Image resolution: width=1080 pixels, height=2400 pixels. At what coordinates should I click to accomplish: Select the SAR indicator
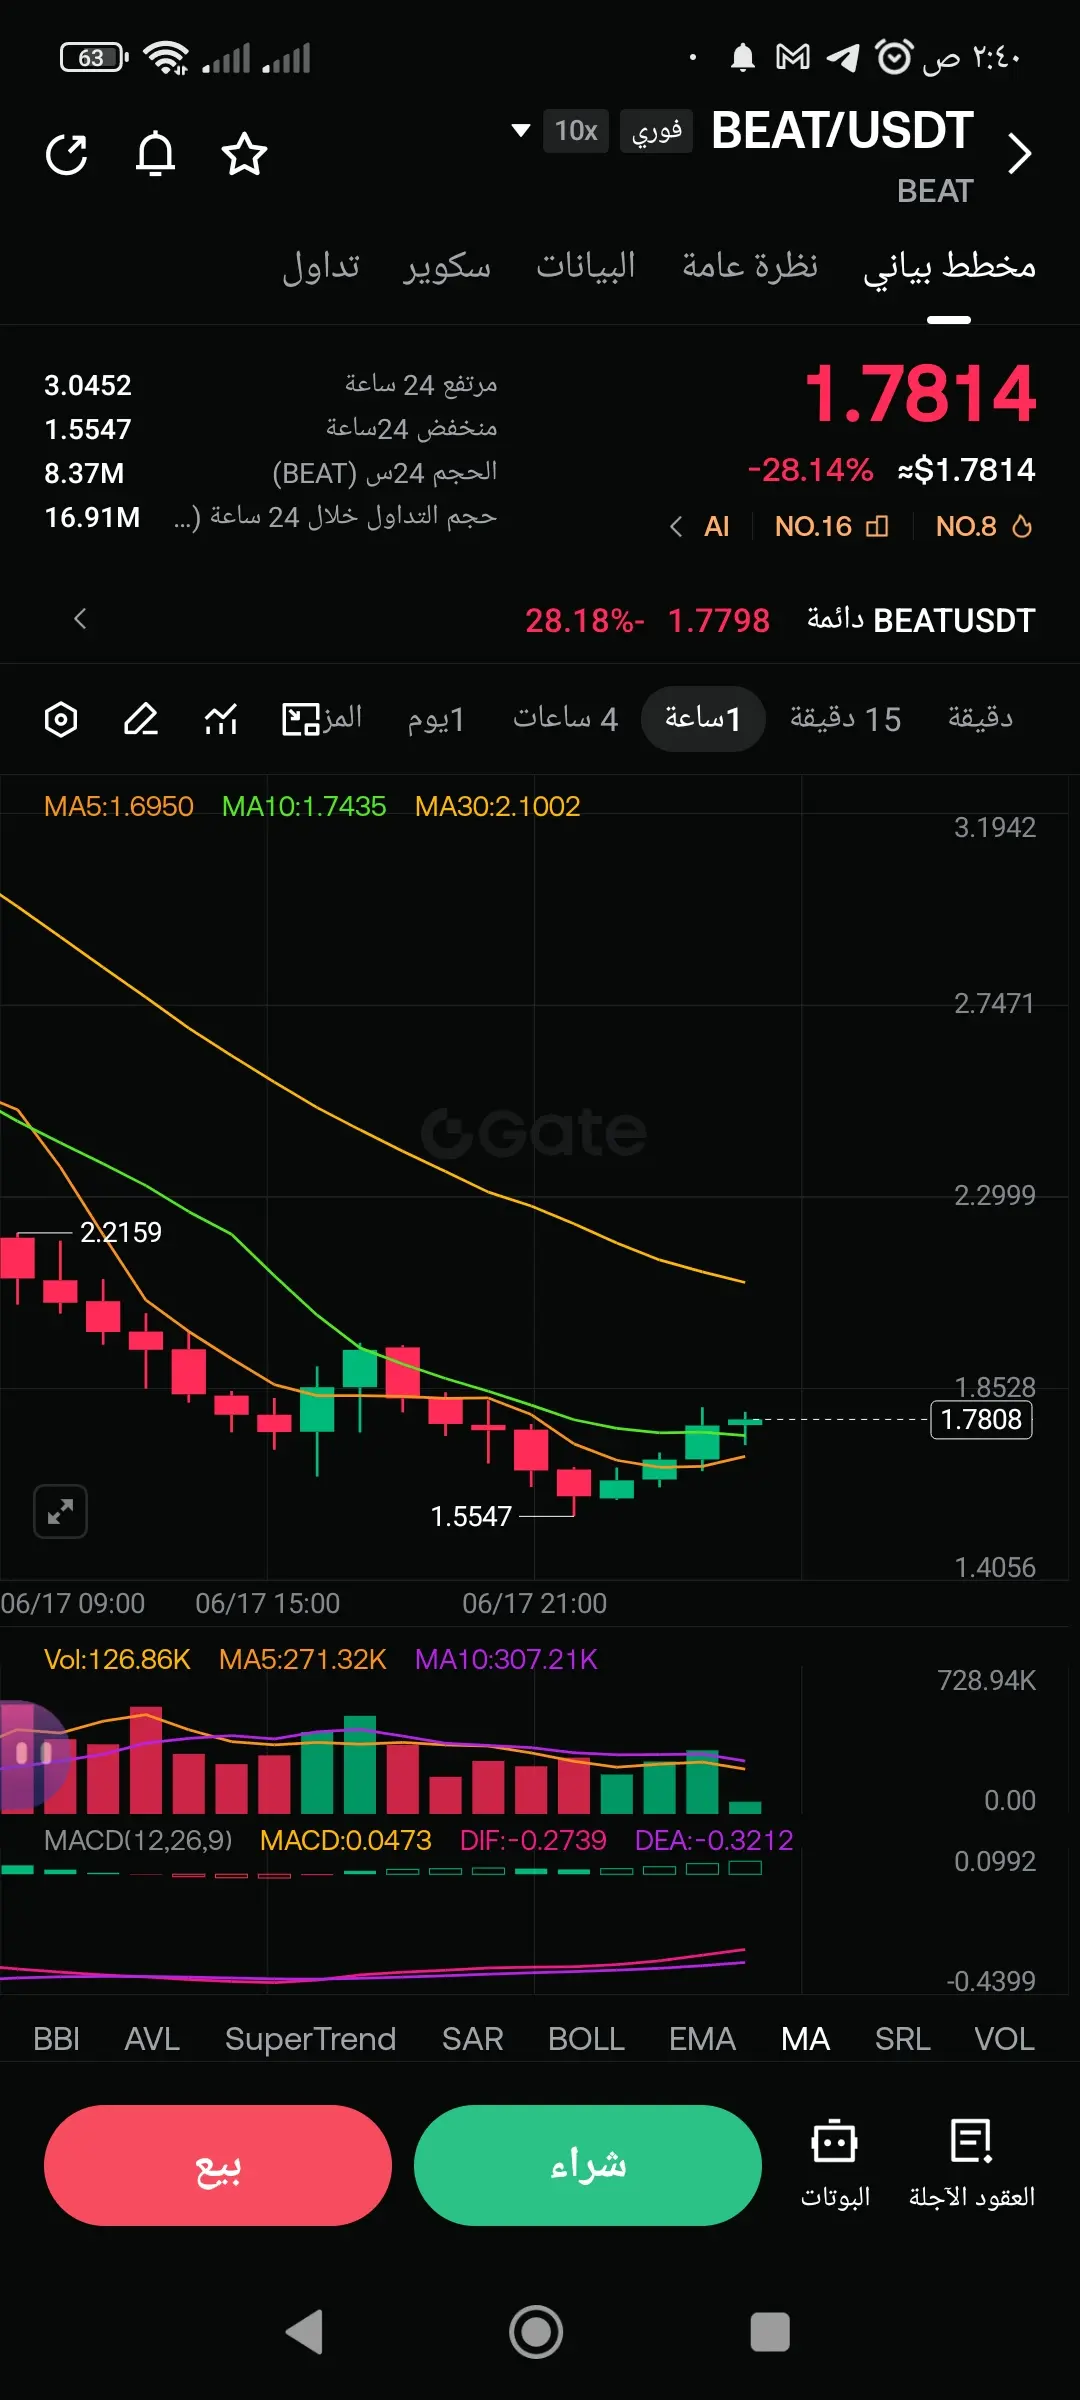(472, 2039)
